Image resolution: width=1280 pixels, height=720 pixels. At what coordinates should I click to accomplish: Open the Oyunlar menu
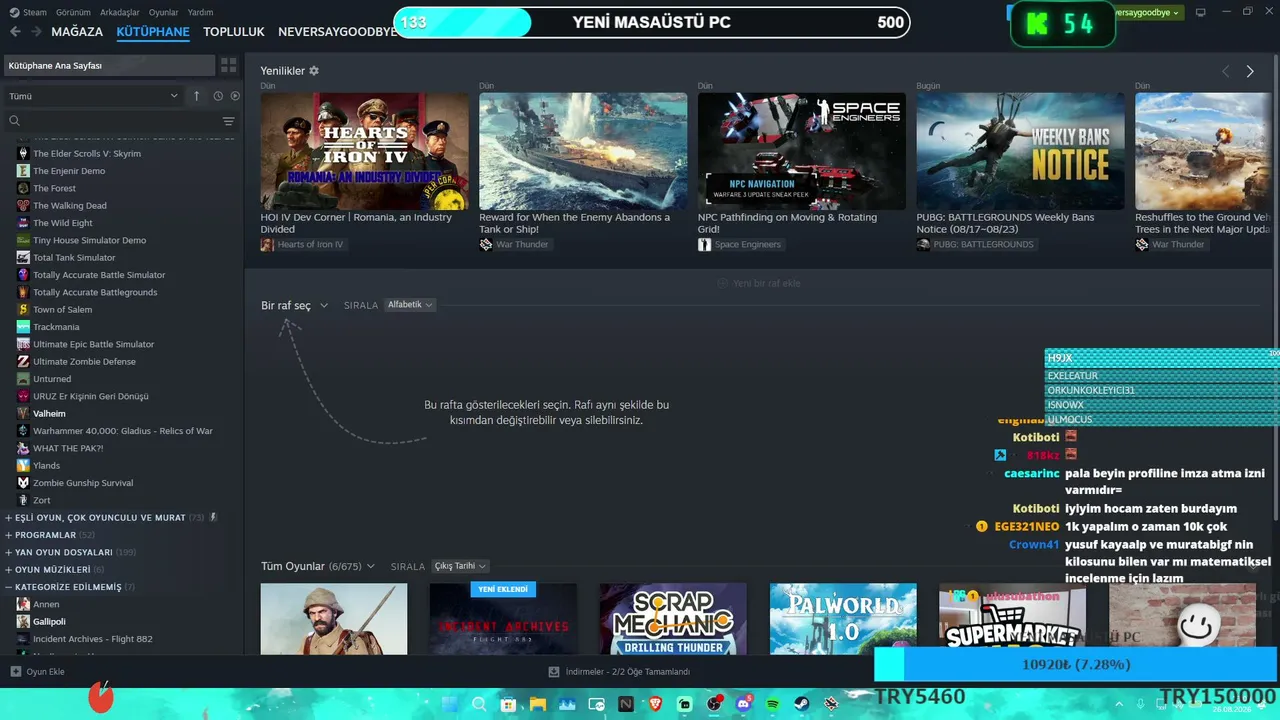(164, 12)
